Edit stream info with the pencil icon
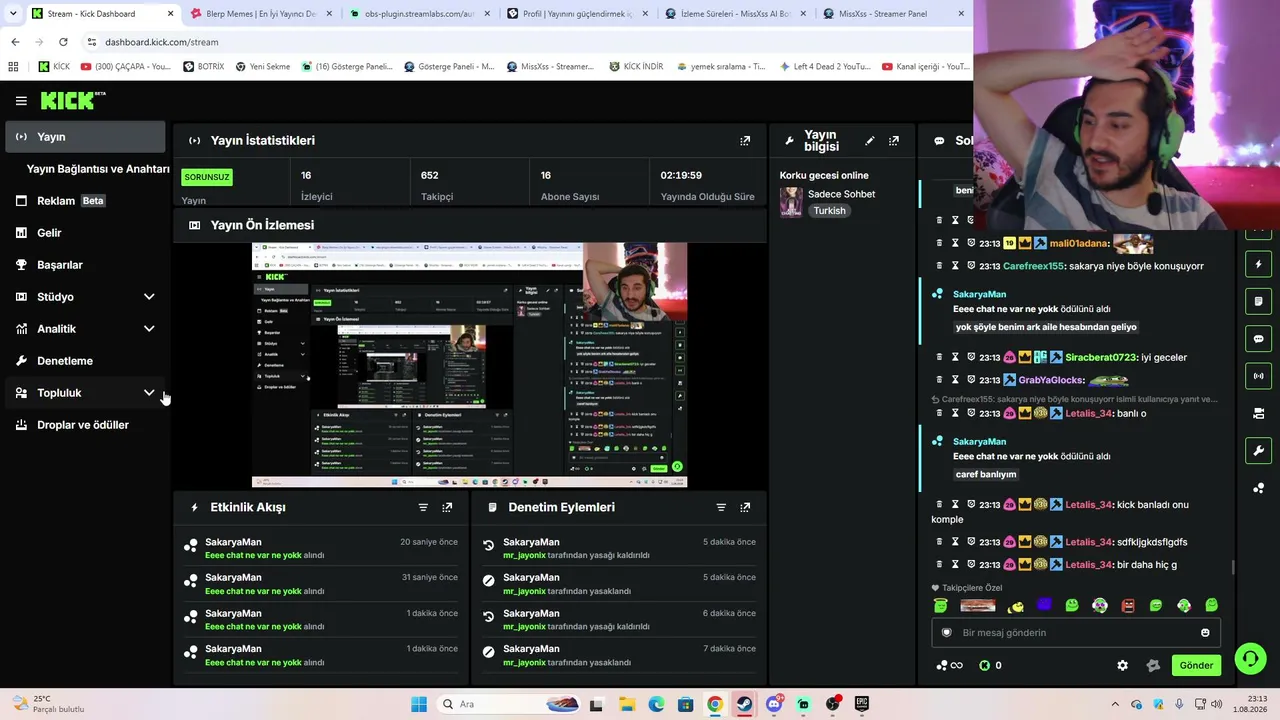This screenshot has height=720, width=1280. tap(870, 141)
